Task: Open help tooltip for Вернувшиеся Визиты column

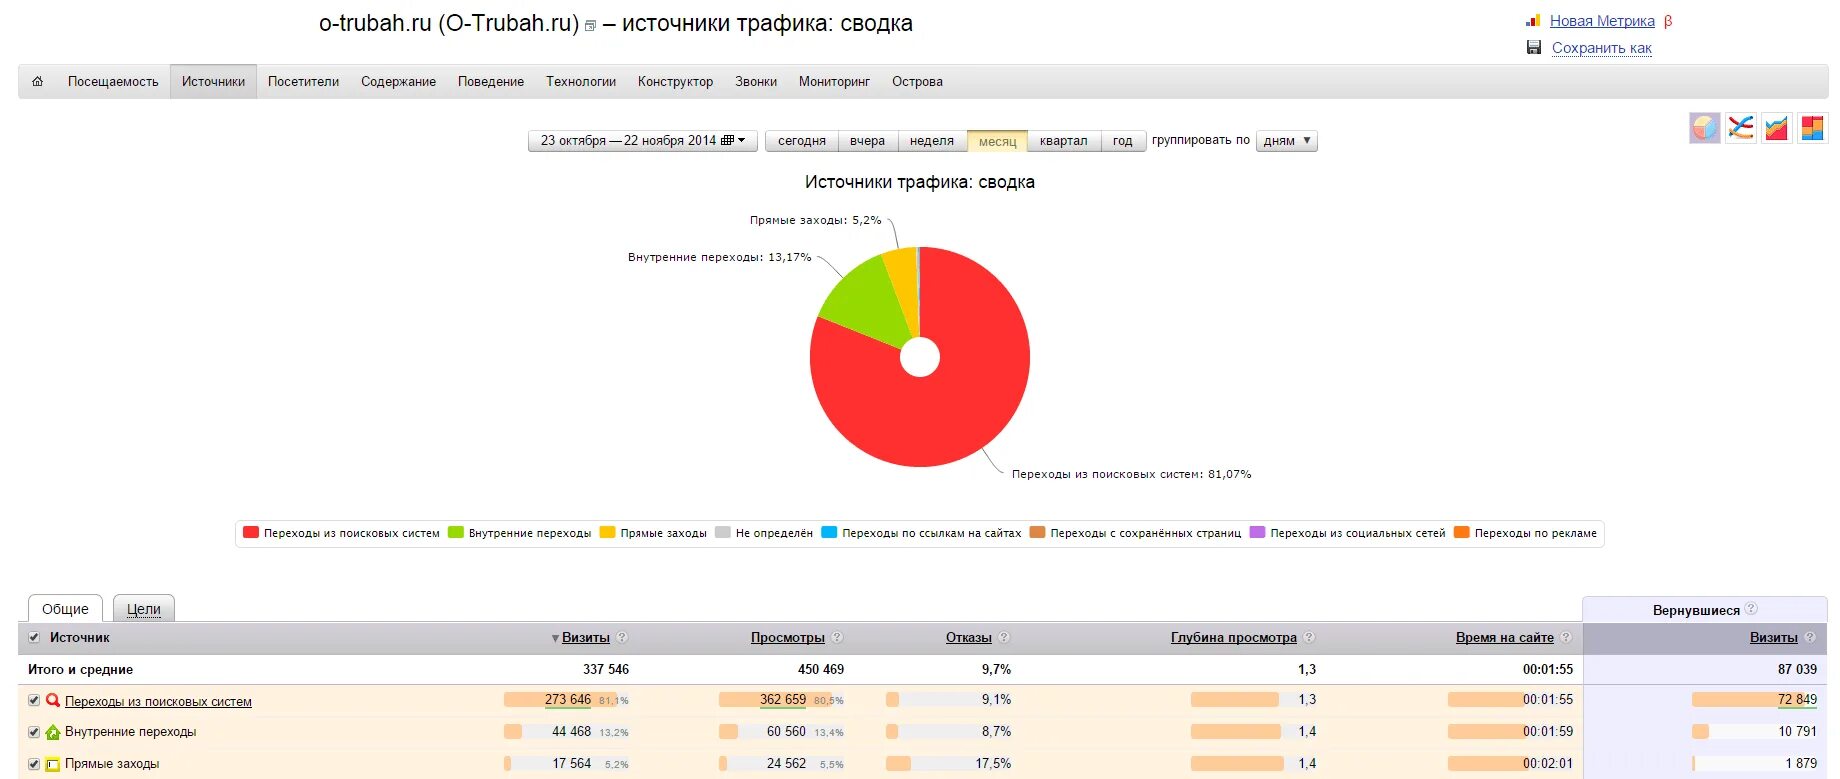Action: (1810, 637)
